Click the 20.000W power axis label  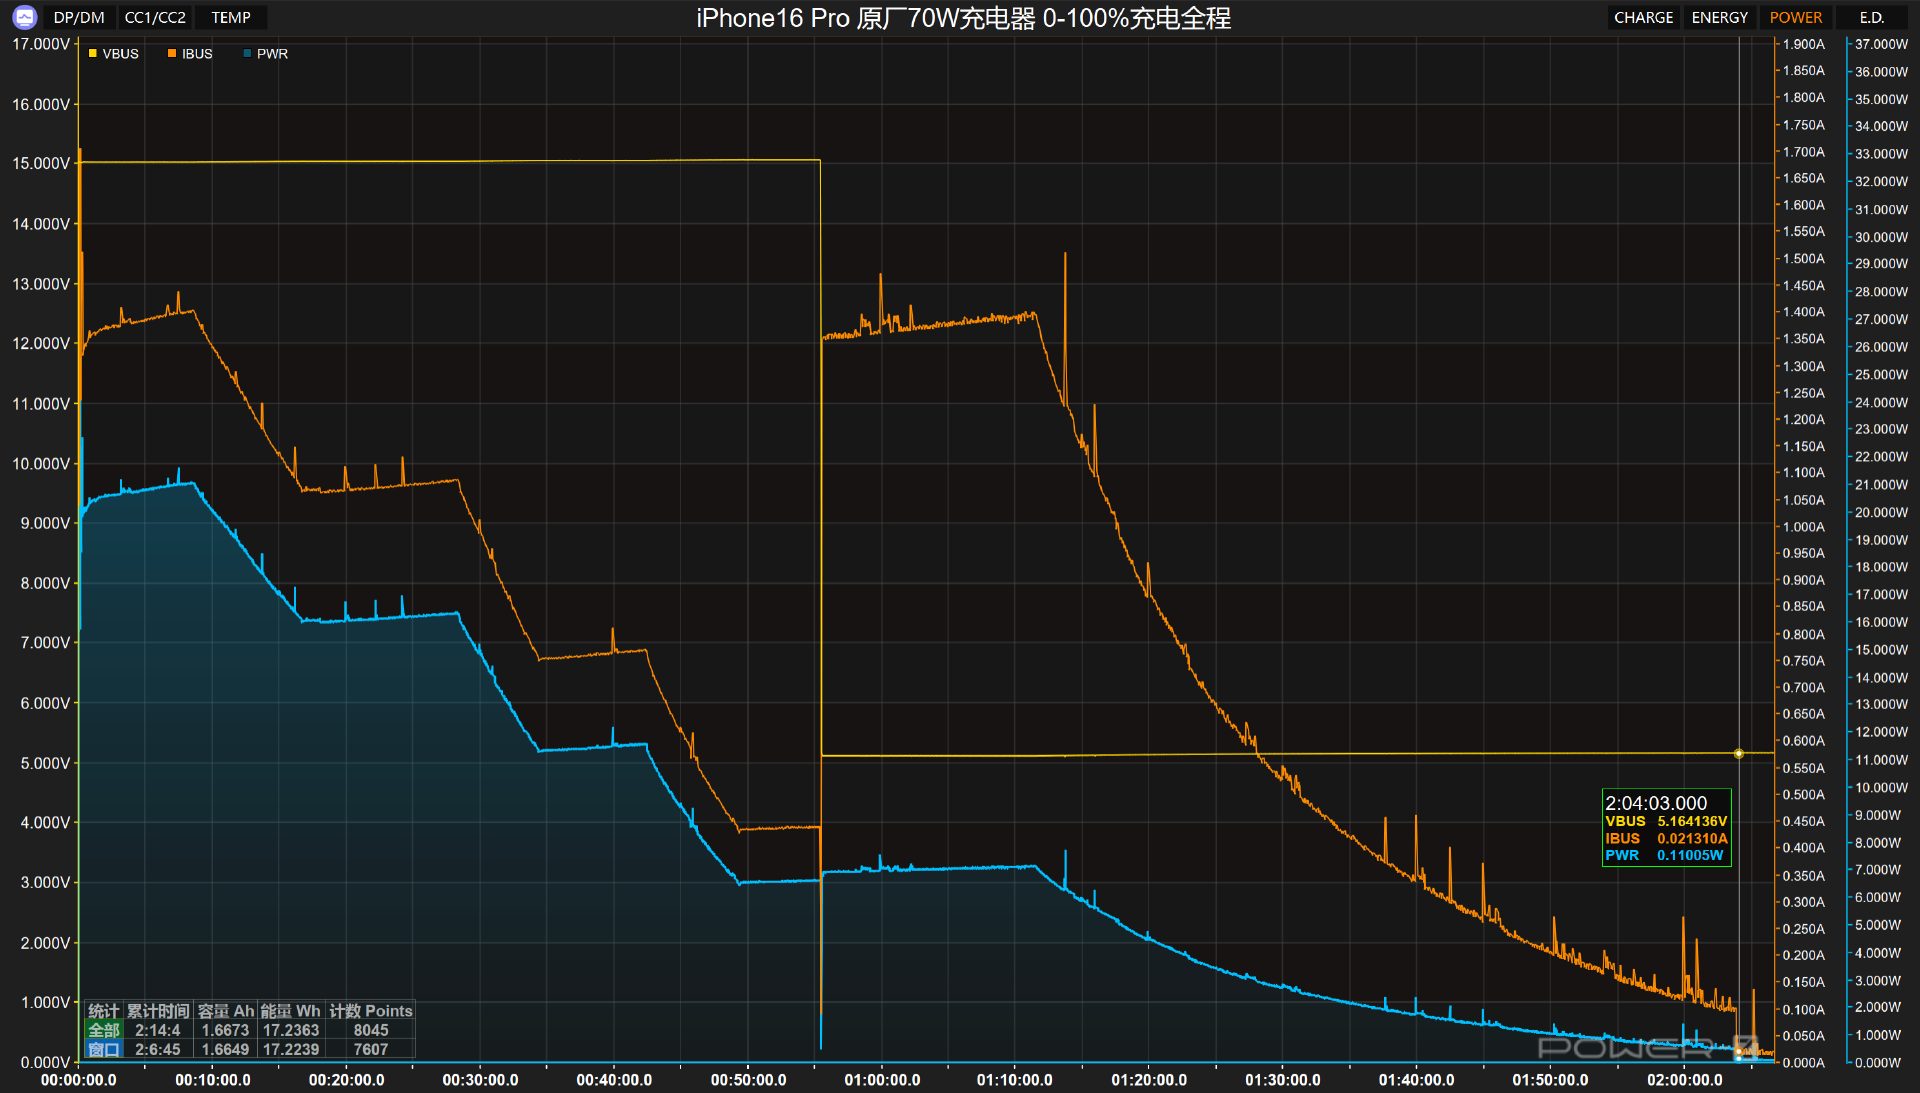pyautogui.click(x=1881, y=512)
